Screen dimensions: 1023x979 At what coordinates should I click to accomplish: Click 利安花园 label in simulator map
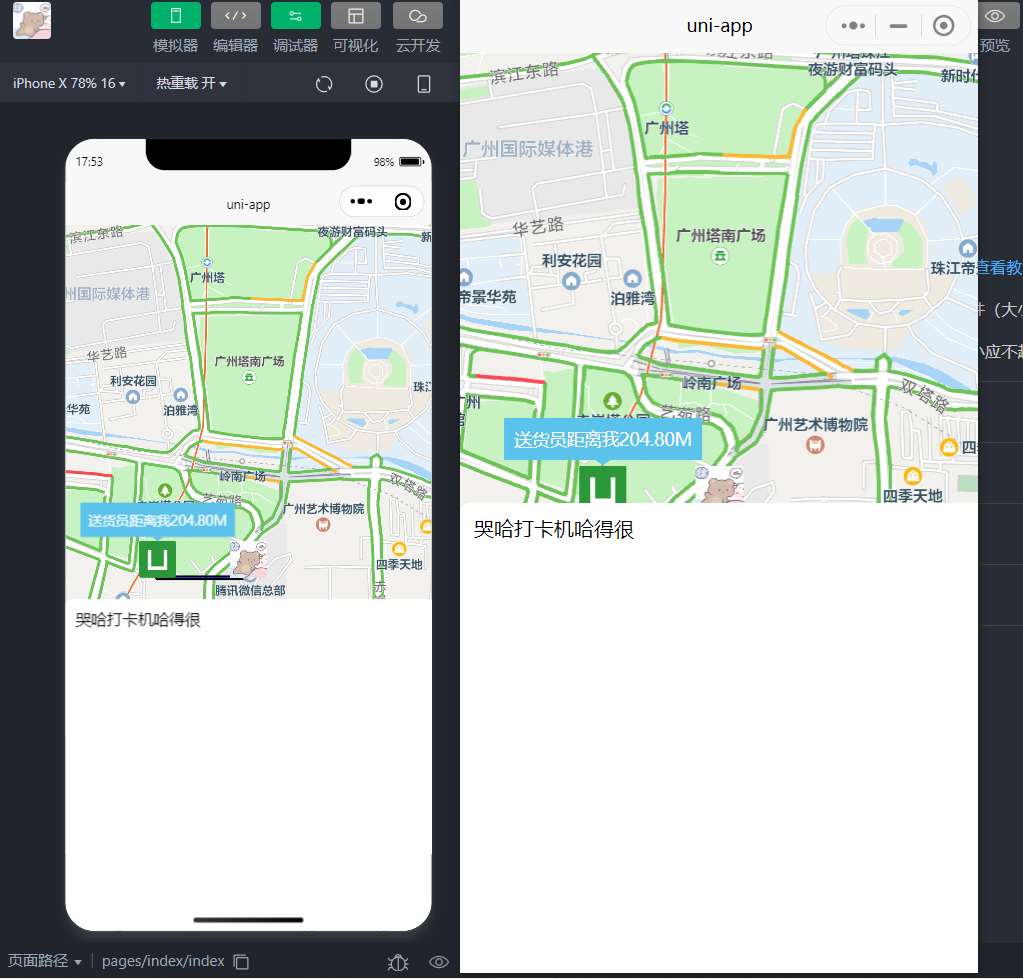[133, 381]
